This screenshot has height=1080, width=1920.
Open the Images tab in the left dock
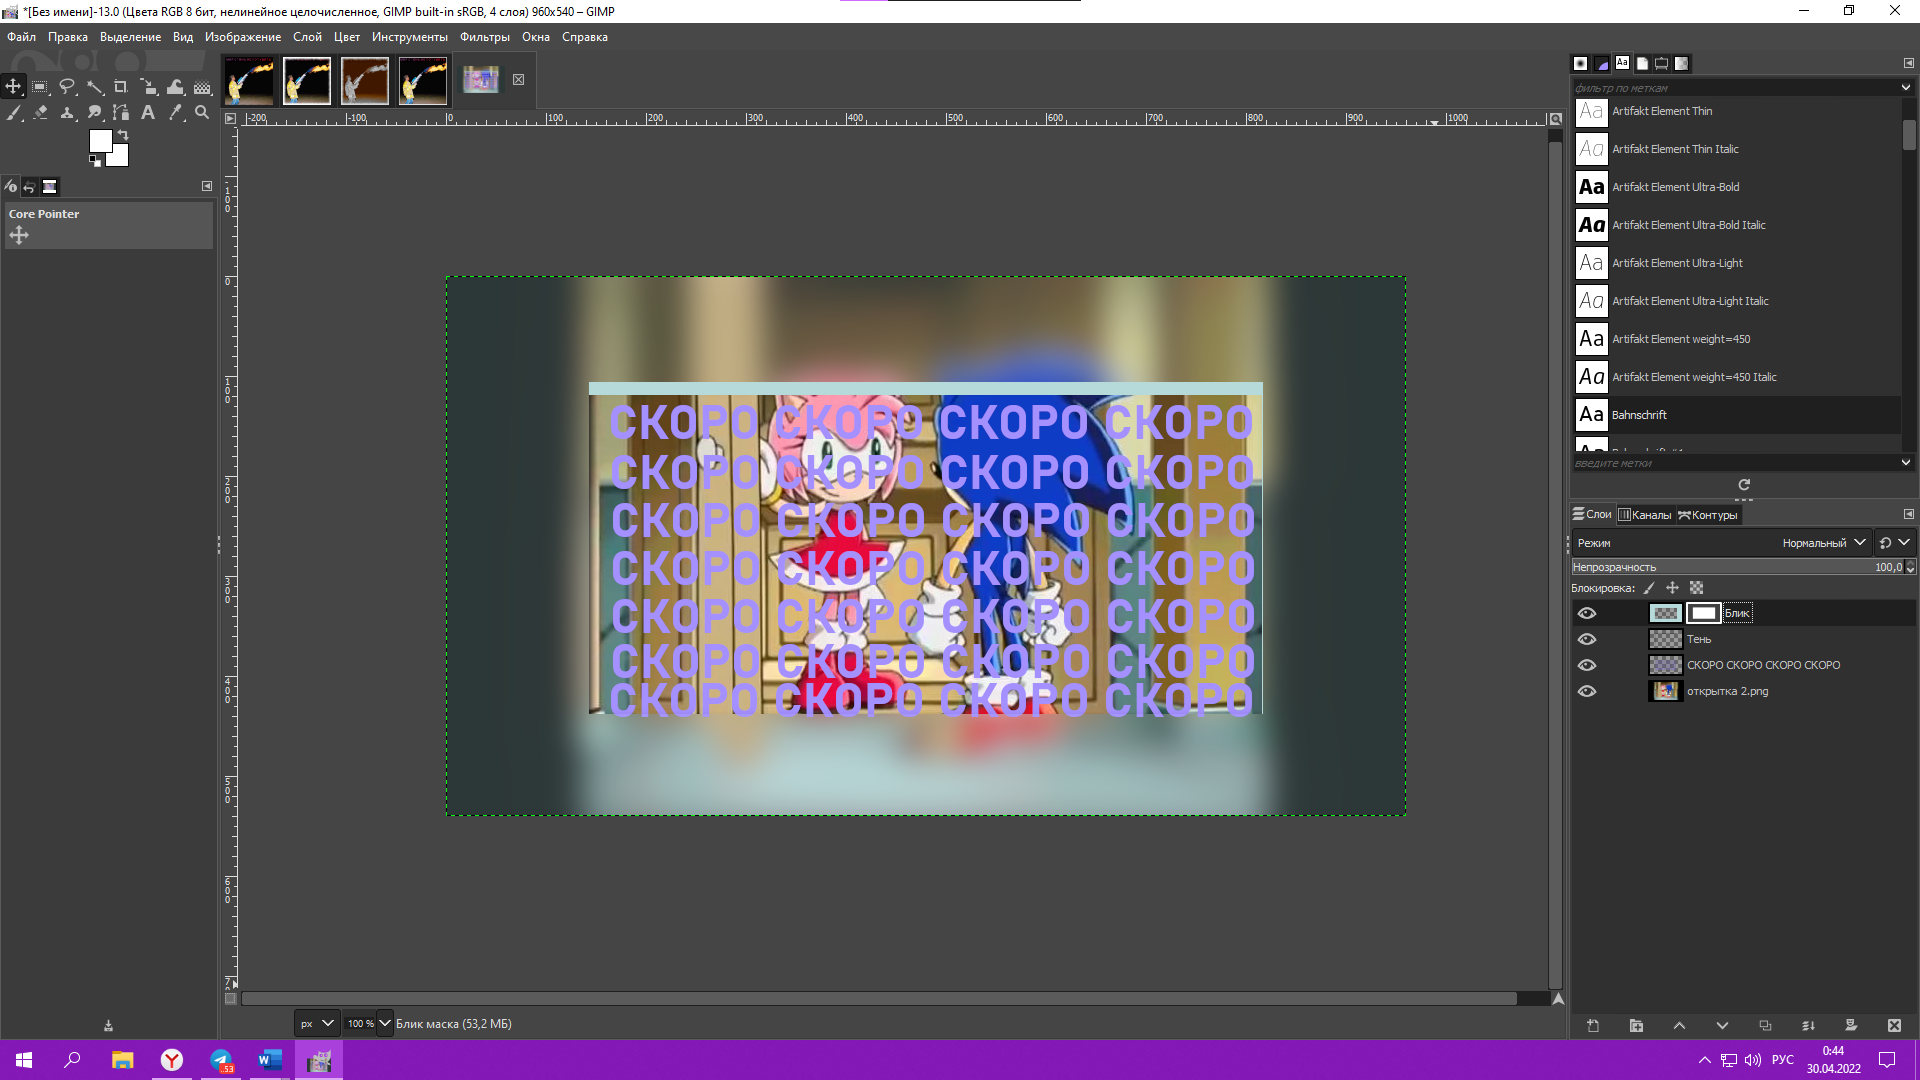coord(50,186)
